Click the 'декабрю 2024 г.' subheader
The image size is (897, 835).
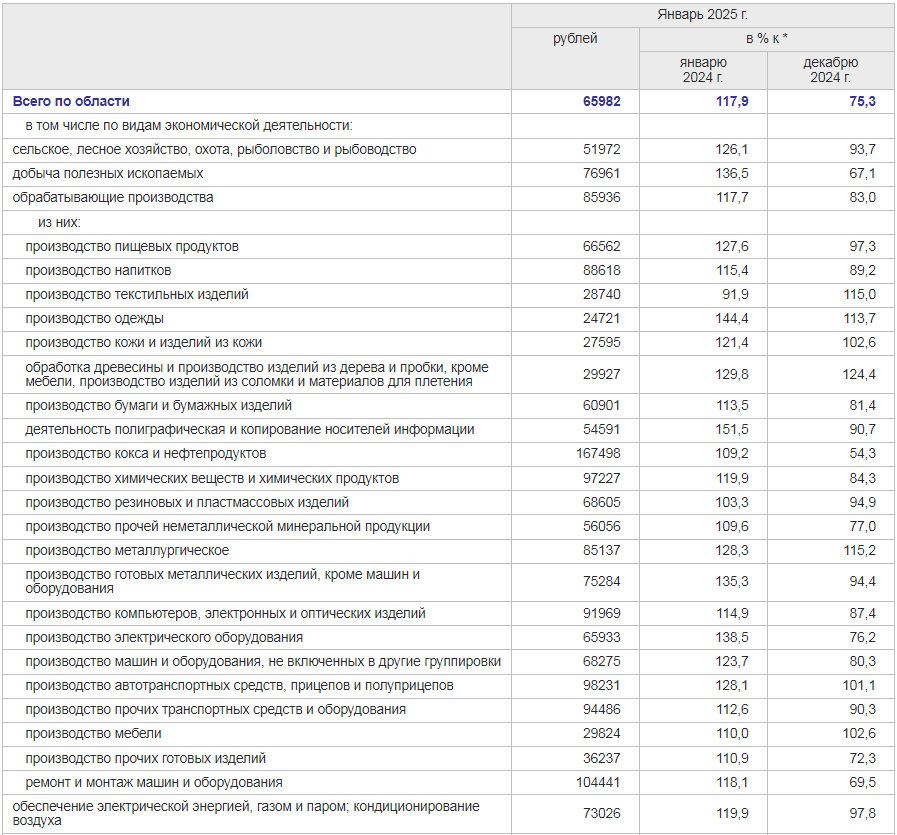pyautogui.click(x=830, y=70)
